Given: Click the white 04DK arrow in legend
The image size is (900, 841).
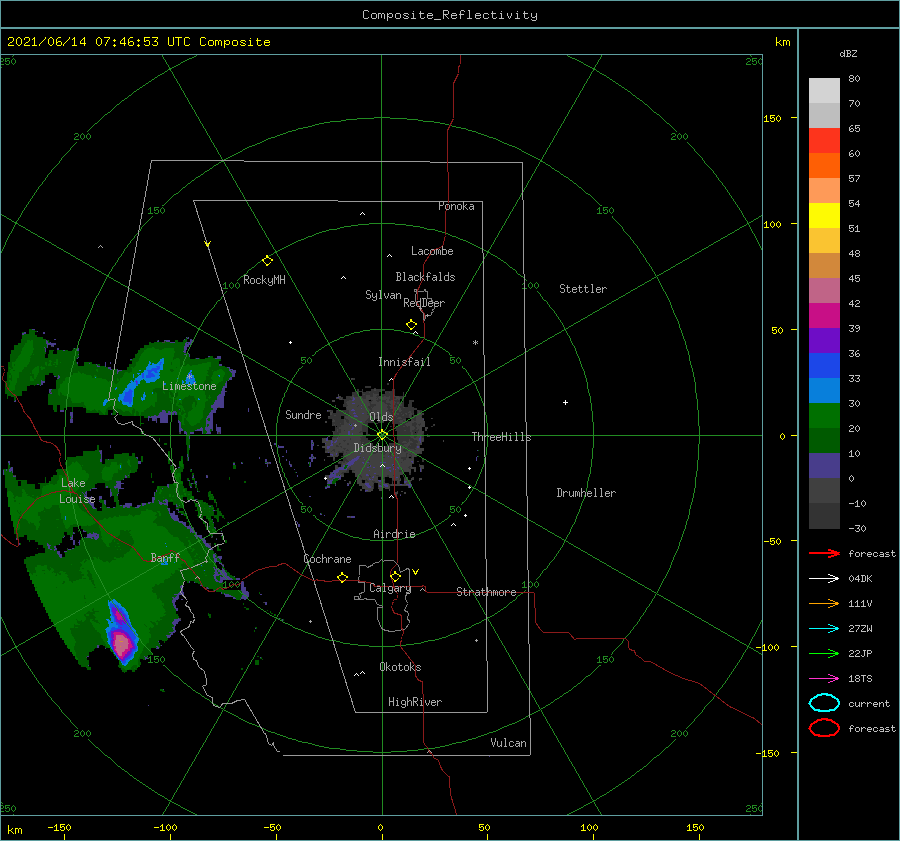Looking at the screenshot, I should coord(824,579).
